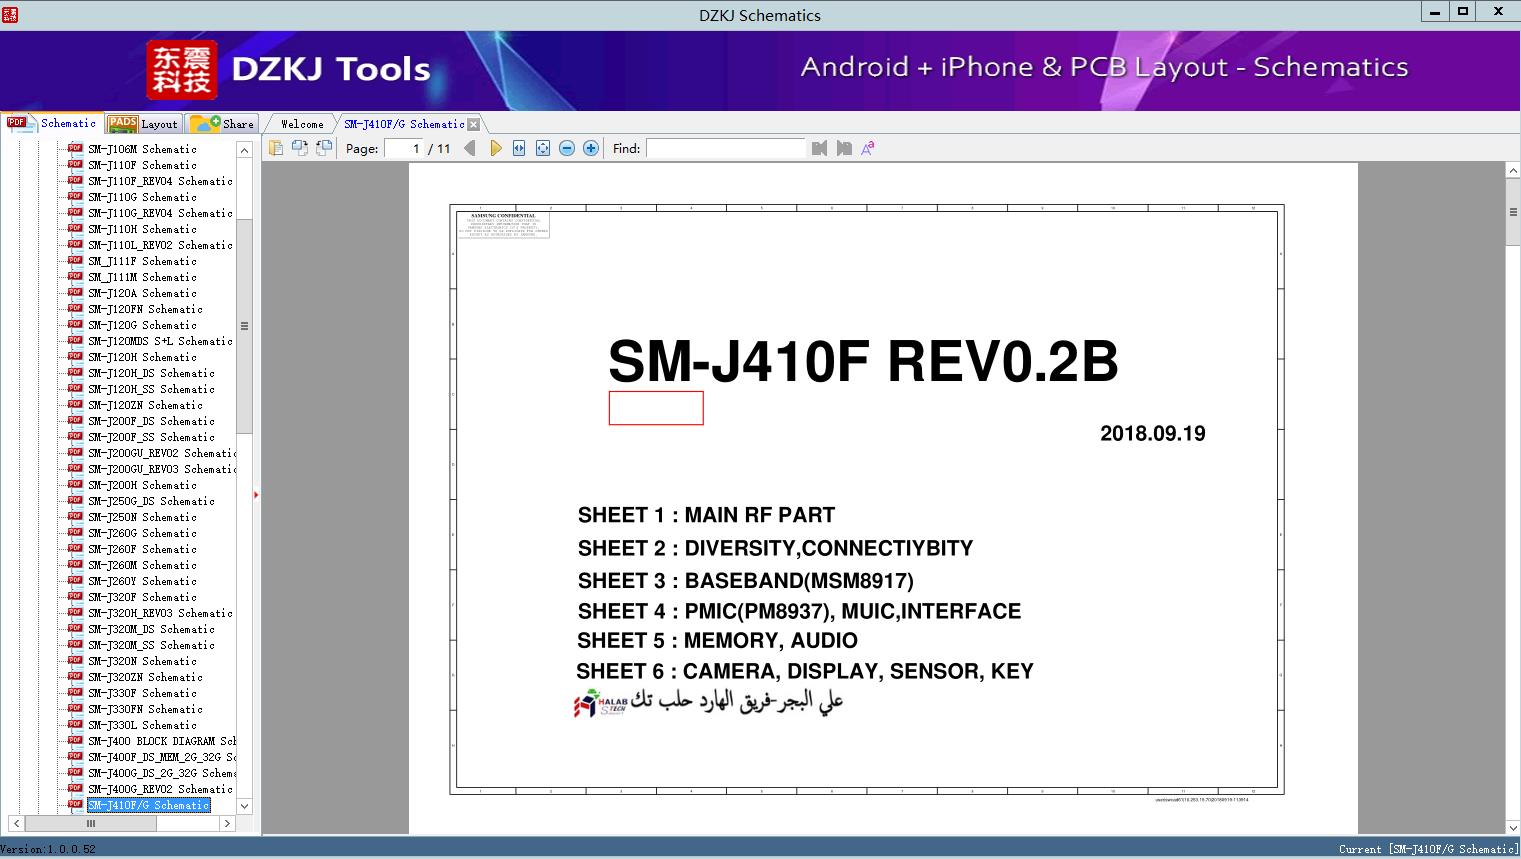Click the first copy icon in PDF toolbar
The width and height of the screenshot is (1521, 859).
click(275, 148)
